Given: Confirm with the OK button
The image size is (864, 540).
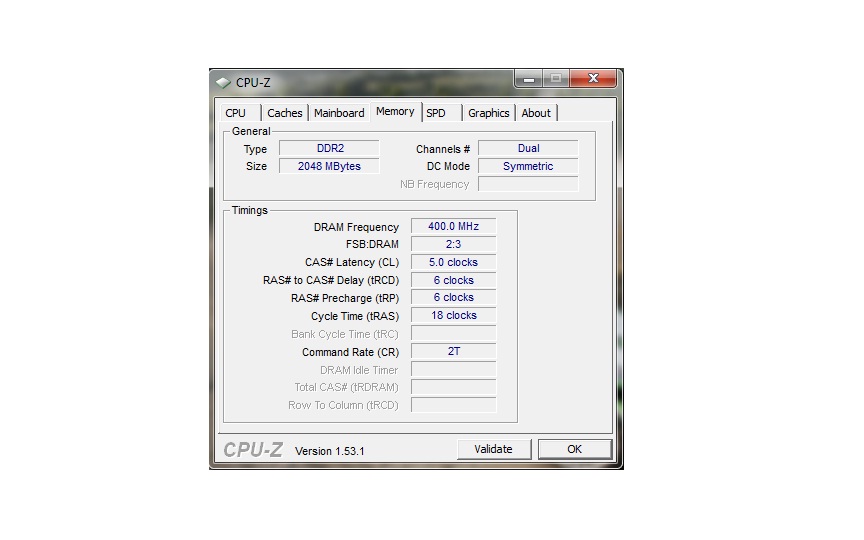Looking at the screenshot, I should tap(575, 449).
